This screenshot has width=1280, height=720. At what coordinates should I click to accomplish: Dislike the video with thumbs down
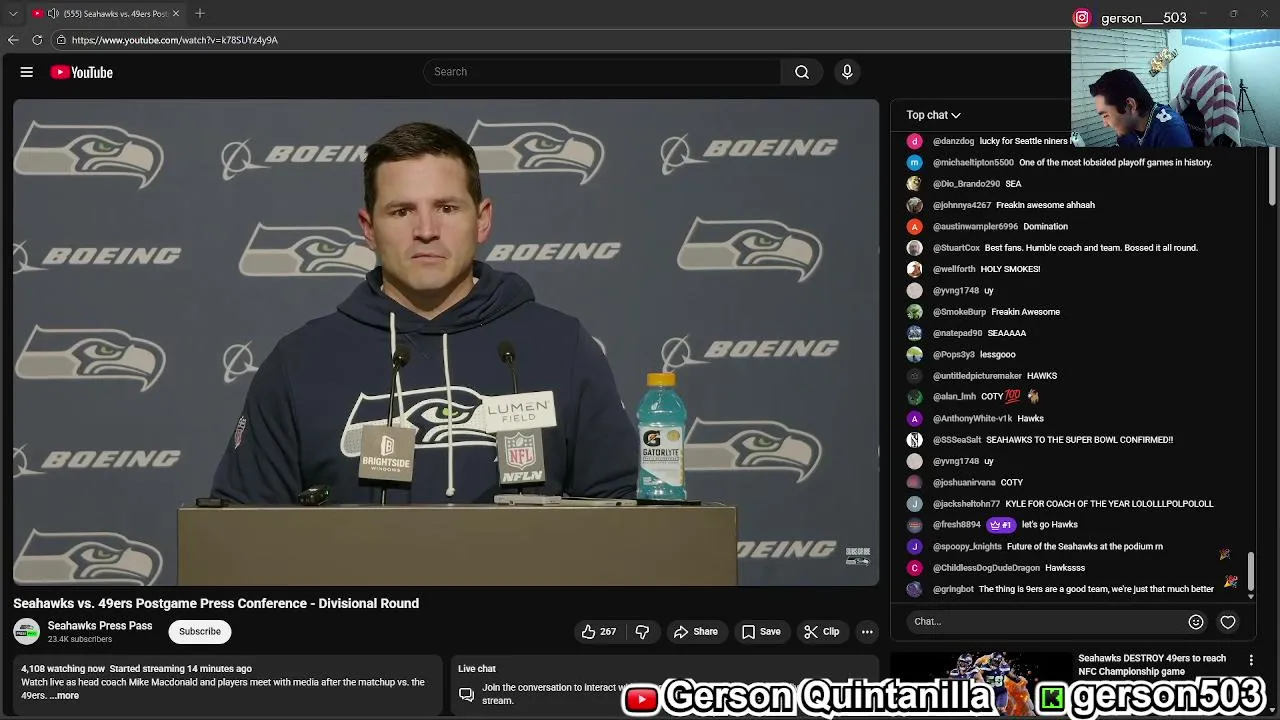point(642,632)
